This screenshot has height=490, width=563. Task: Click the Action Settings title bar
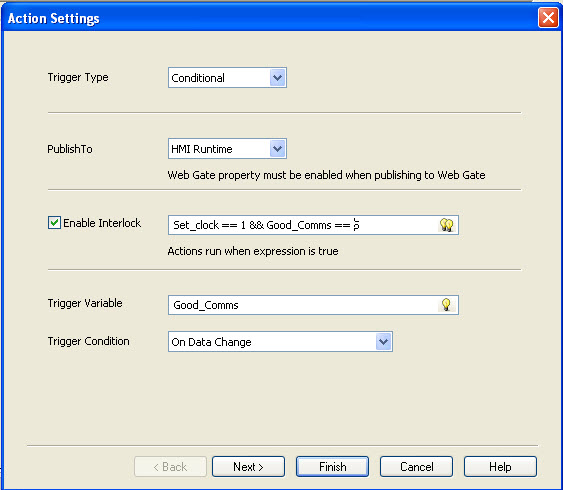pos(269,18)
